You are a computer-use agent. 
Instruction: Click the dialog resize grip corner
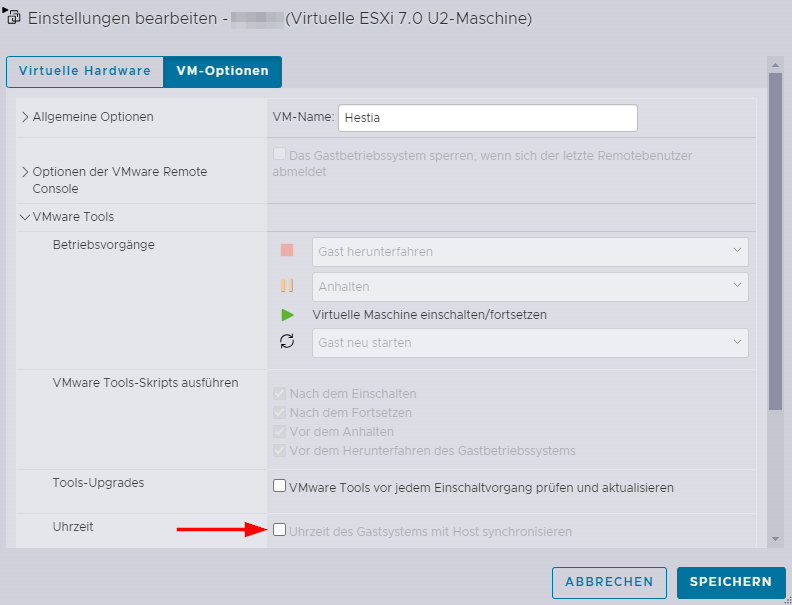[x=787, y=600]
